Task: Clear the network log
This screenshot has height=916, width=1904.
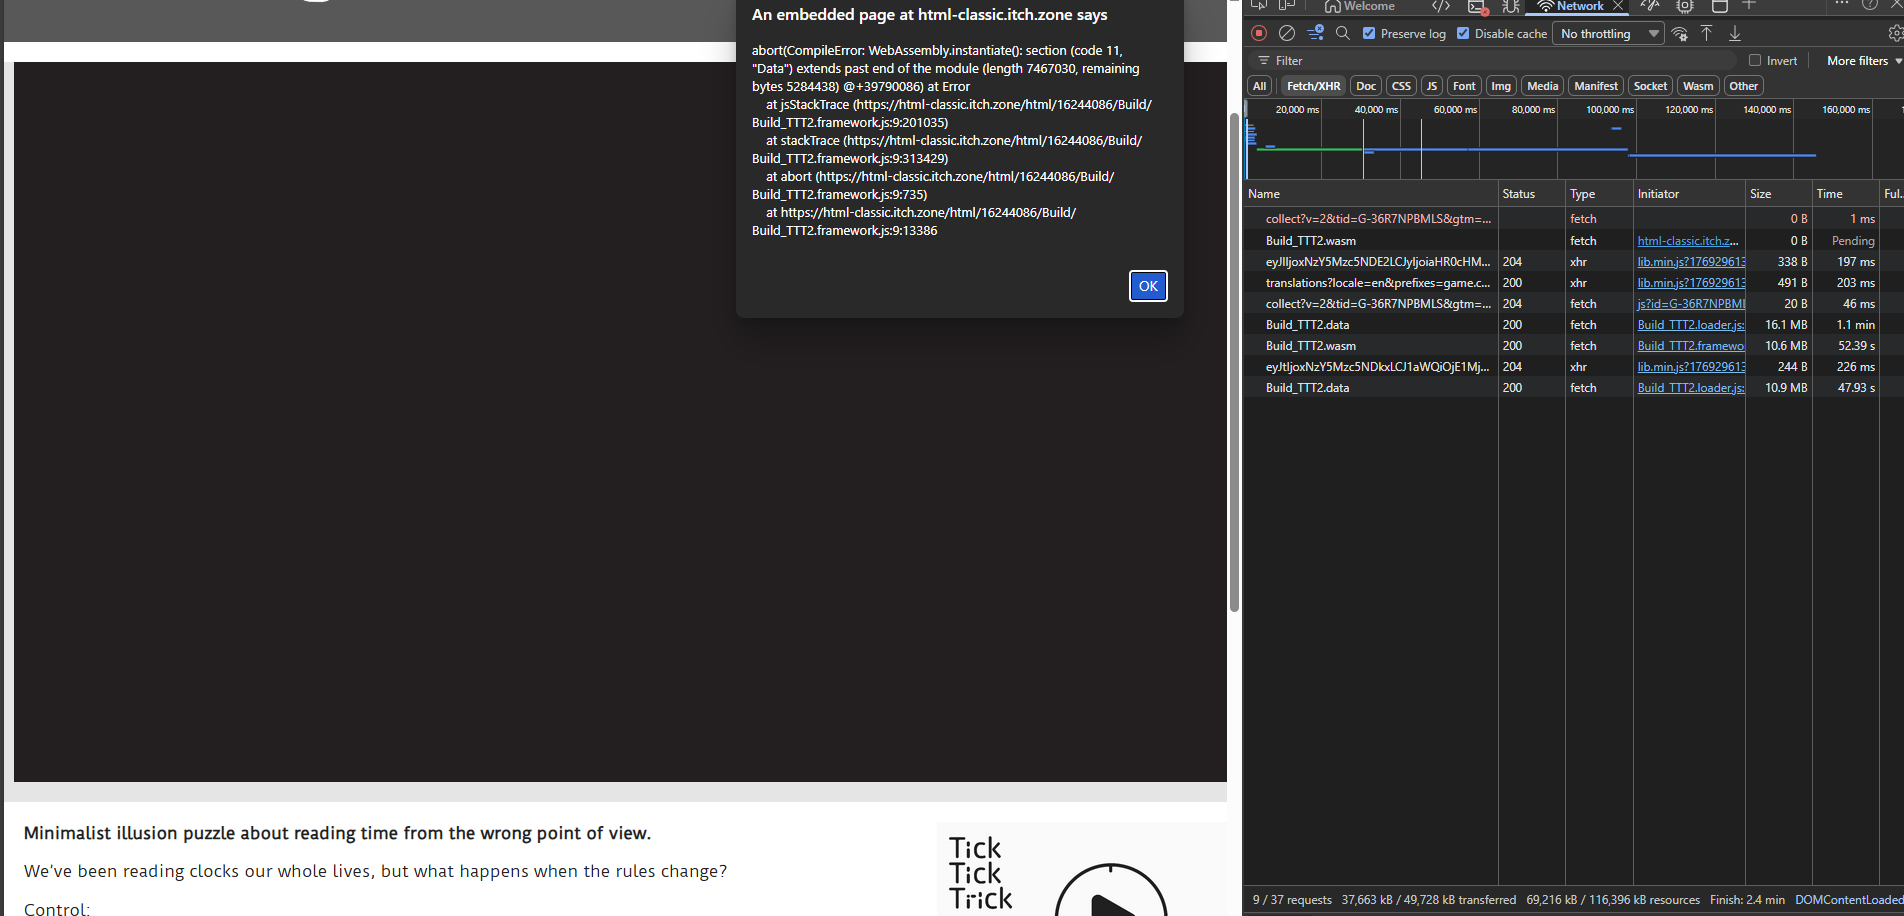Action: coord(1287,33)
